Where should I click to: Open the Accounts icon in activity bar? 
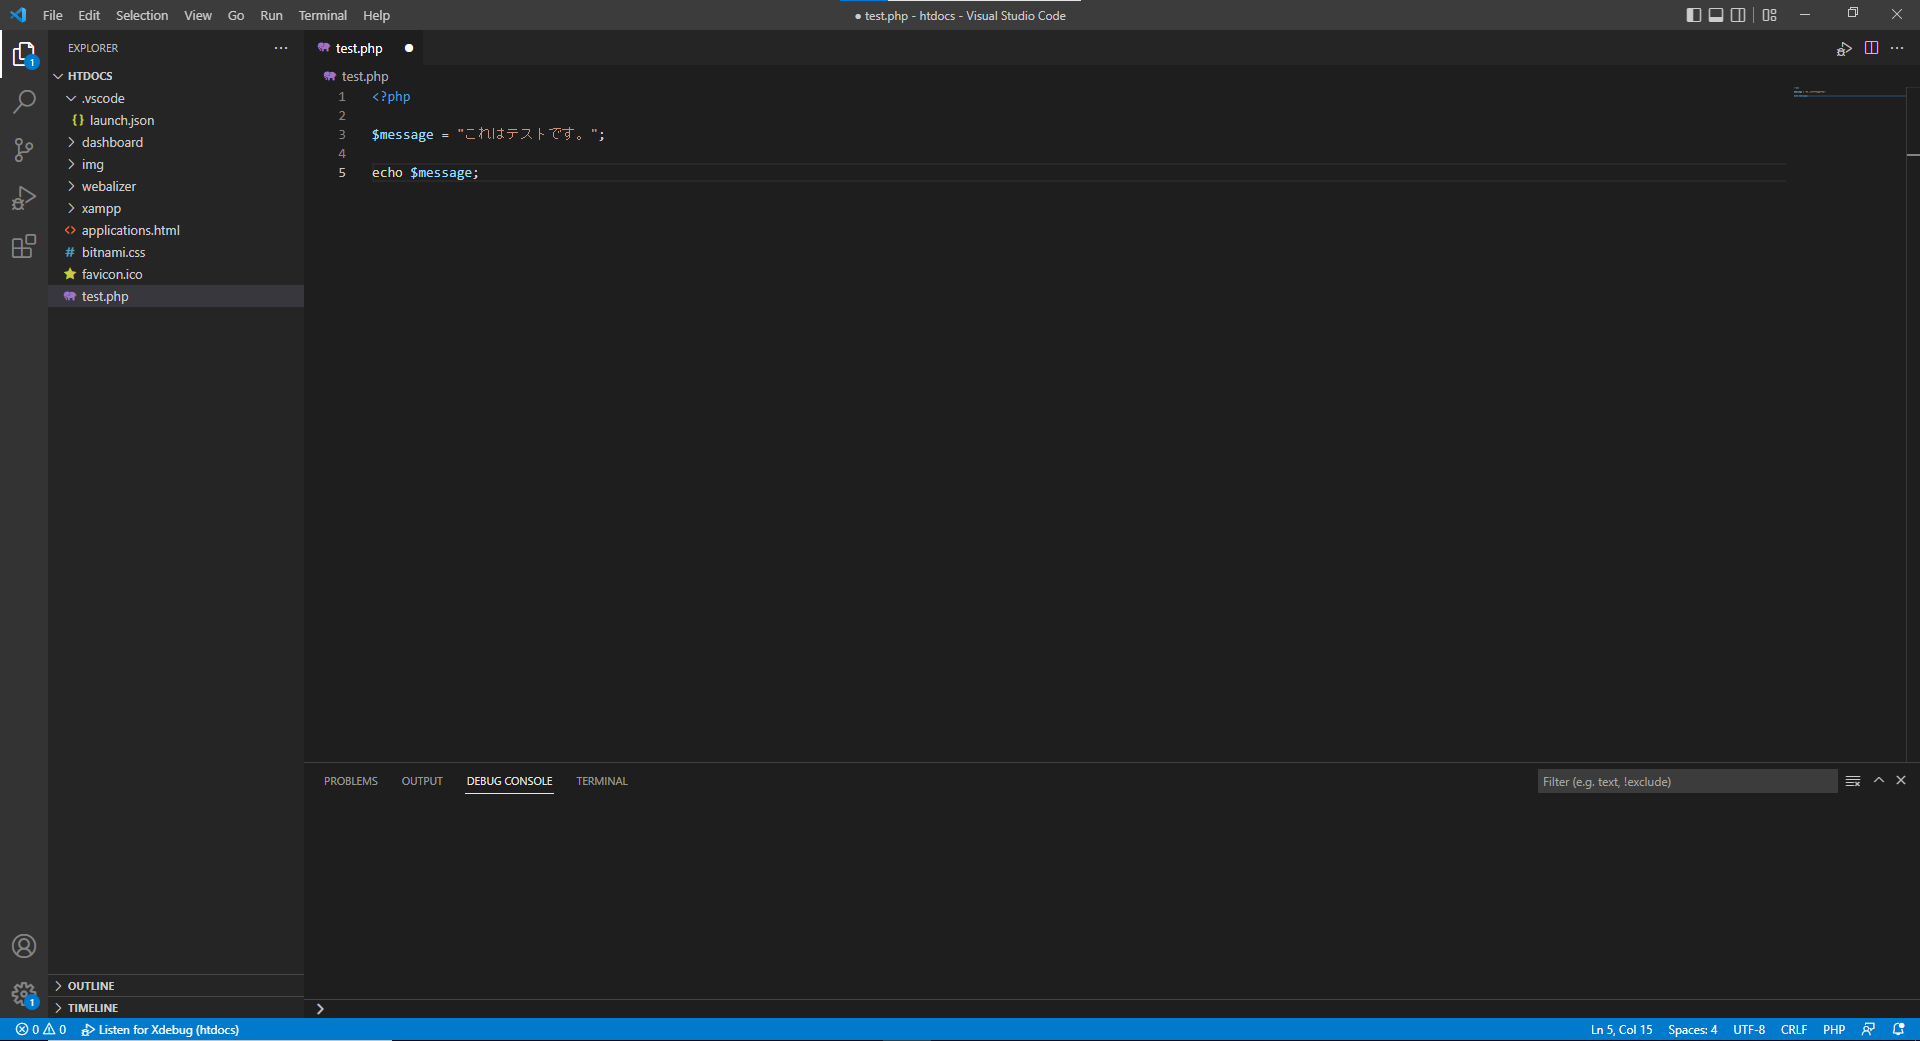[x=24, y=946]
